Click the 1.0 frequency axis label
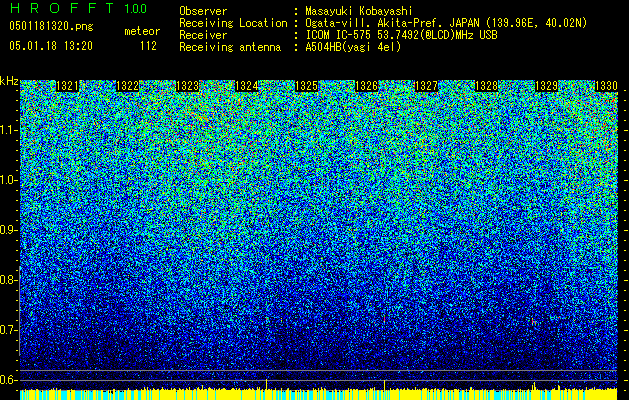 (x=8, y=180)
